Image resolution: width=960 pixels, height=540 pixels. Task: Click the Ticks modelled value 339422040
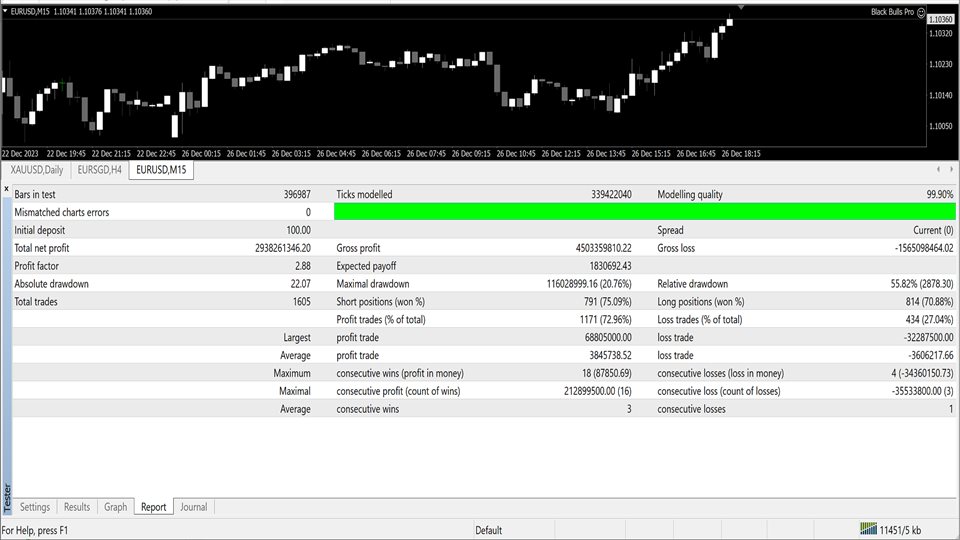(611, 195)
